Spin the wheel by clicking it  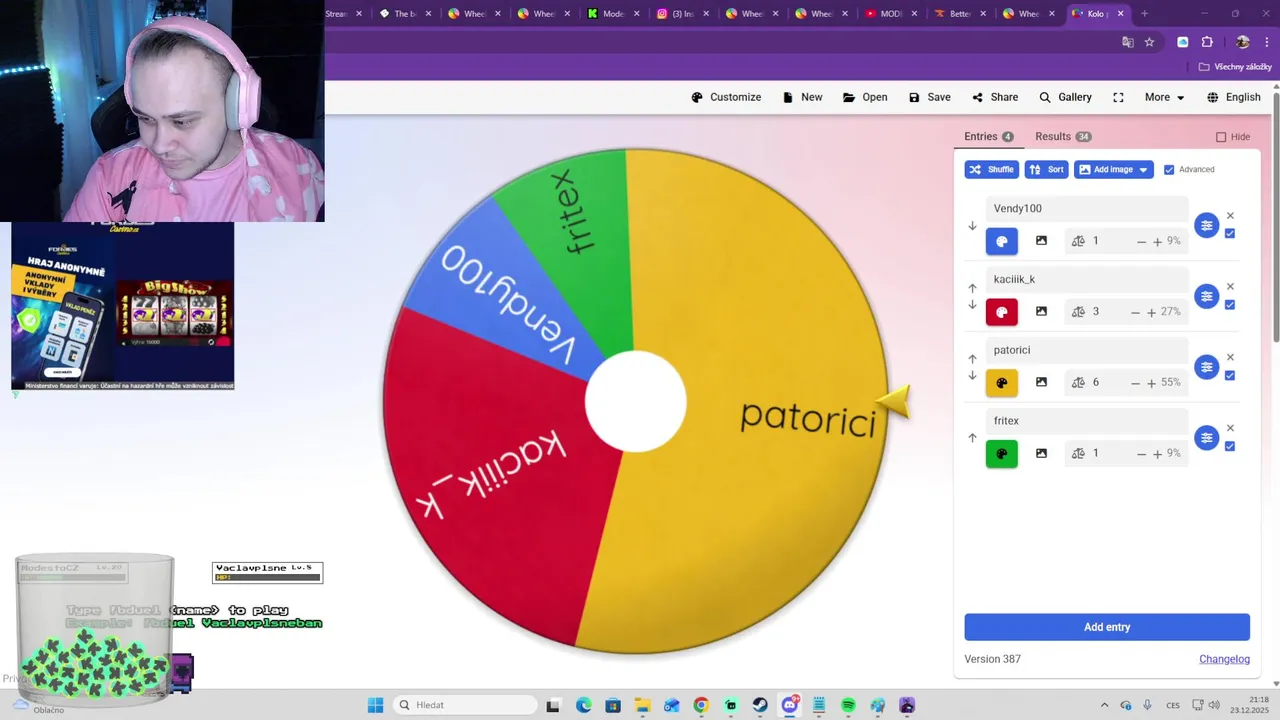pos(635,402)
